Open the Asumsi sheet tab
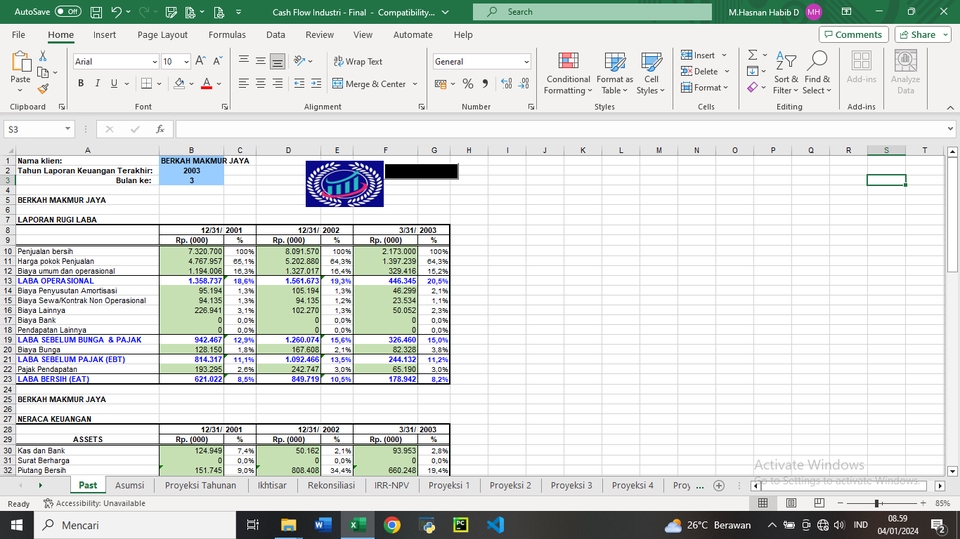The height and width of the screenshot is (539, 960). [x=130, y=485]
